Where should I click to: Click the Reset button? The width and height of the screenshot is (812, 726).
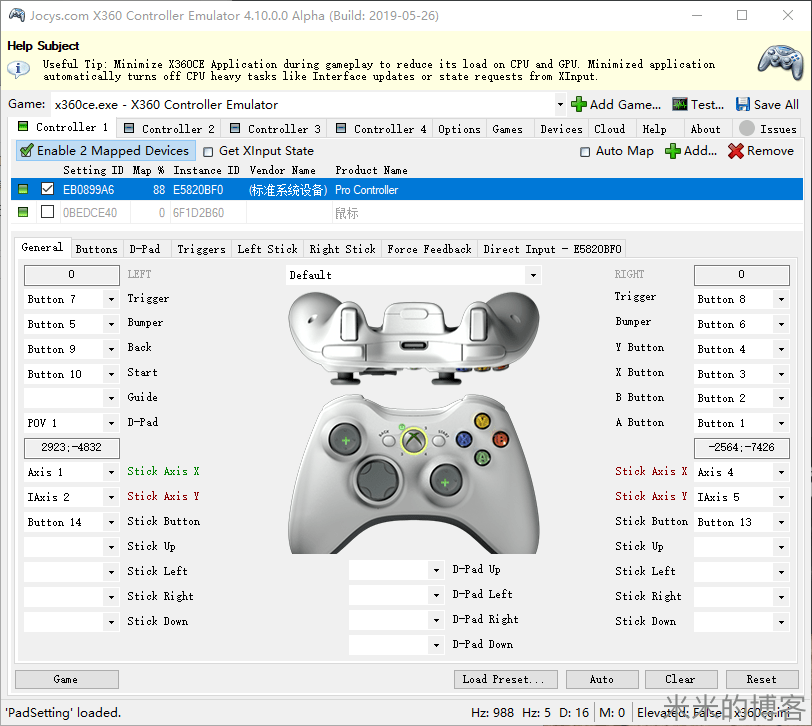[760, 679]
